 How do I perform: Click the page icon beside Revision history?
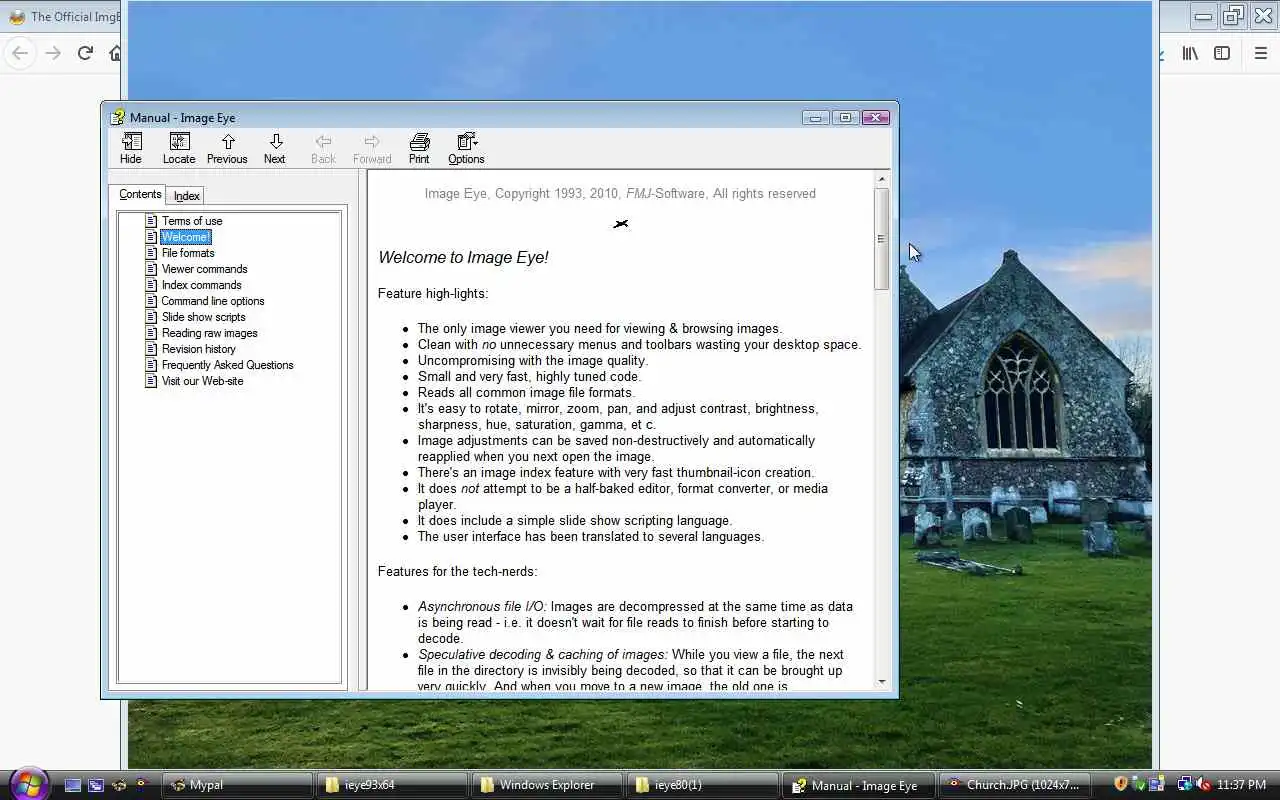click(x=152, y=349)
